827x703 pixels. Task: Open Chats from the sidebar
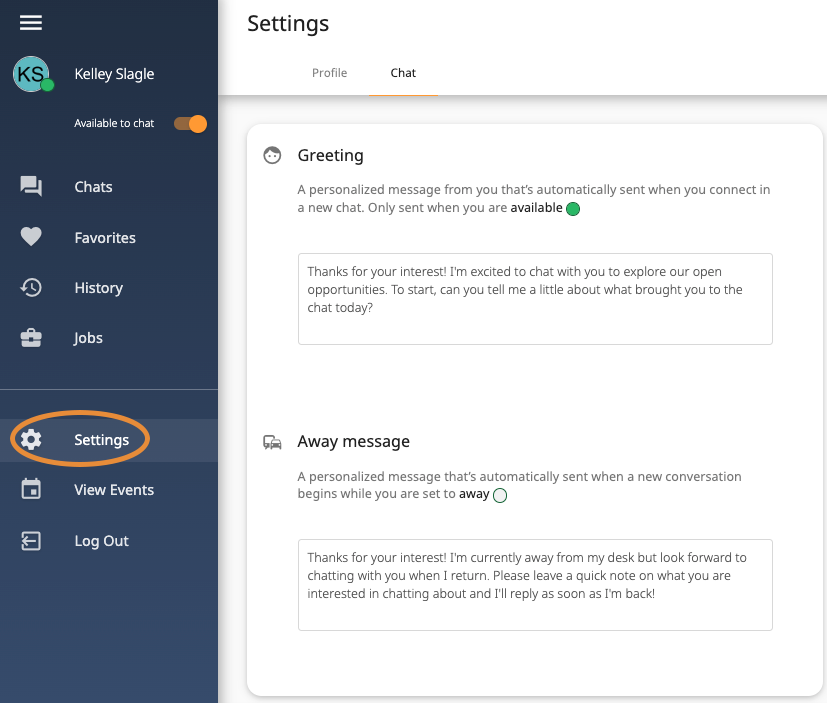tap(93, 187)
